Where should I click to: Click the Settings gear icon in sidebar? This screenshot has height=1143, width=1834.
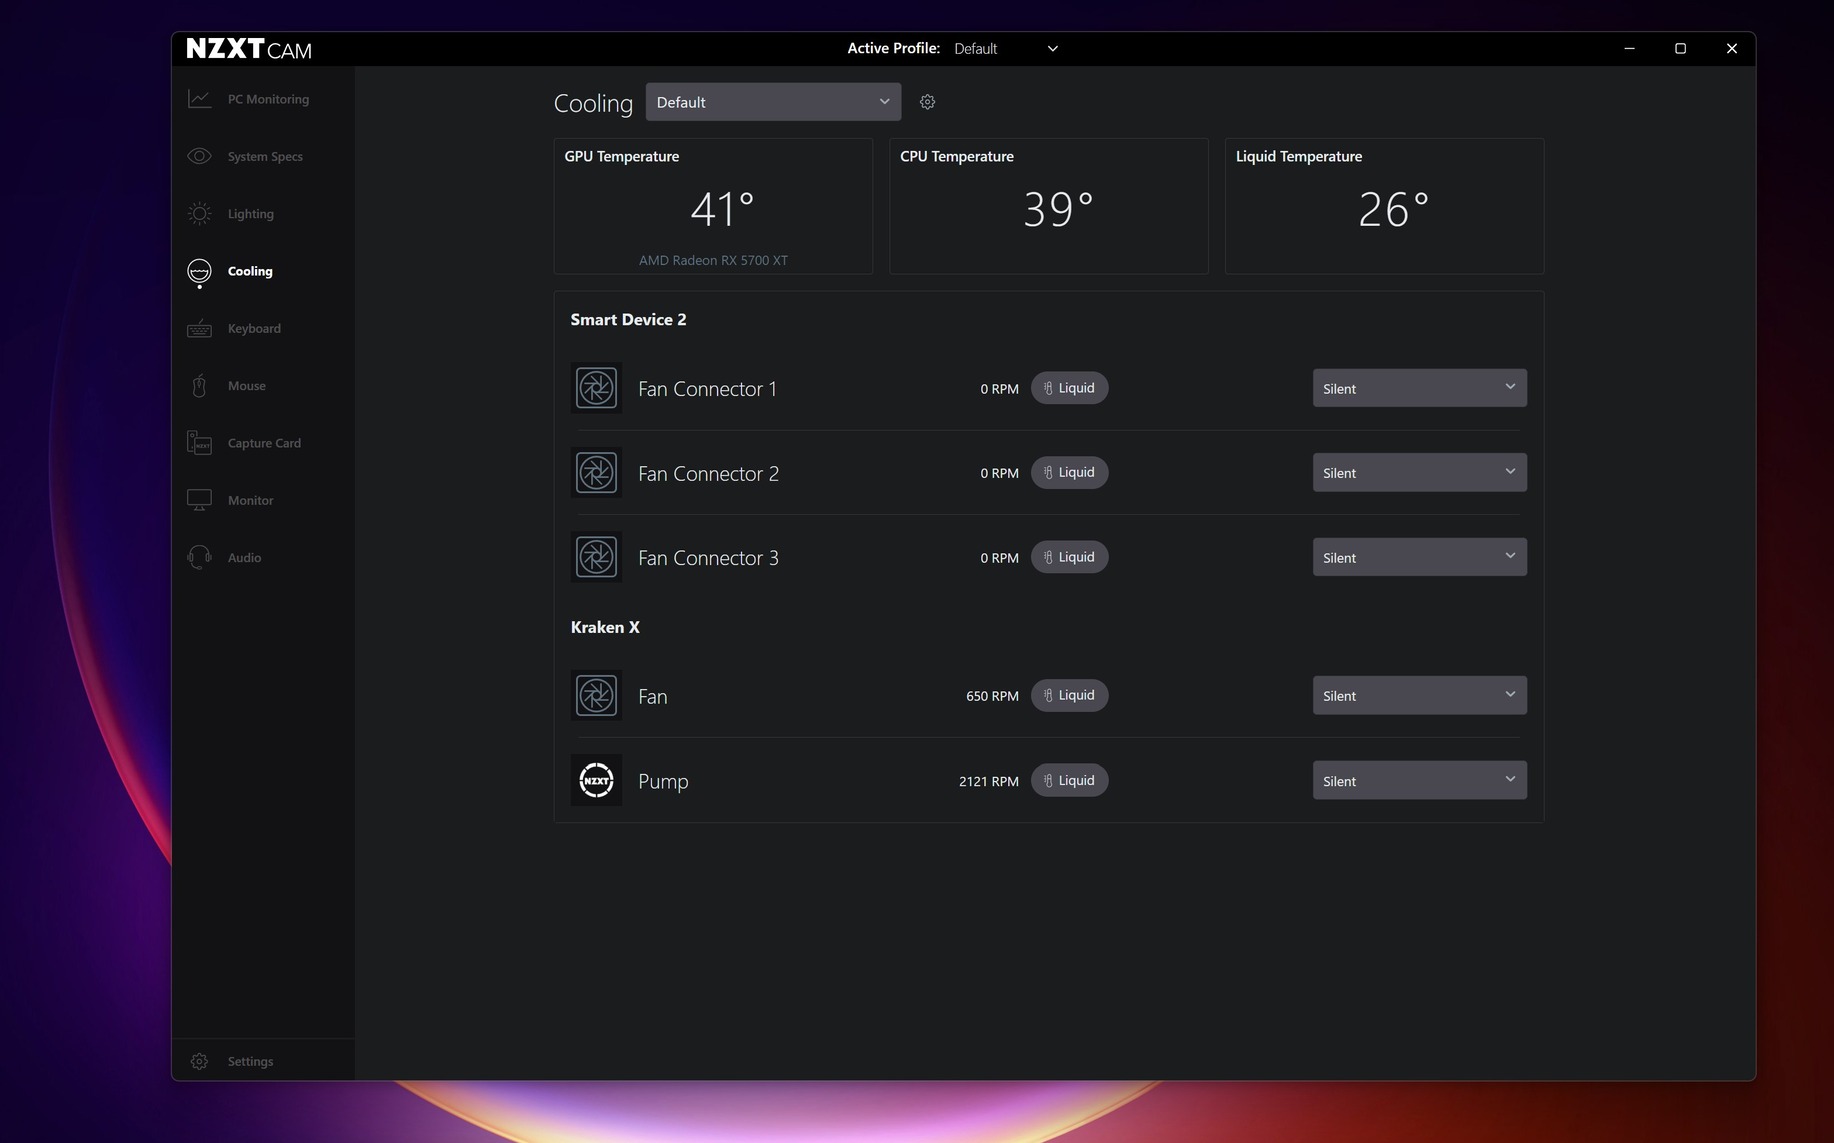199,1061
